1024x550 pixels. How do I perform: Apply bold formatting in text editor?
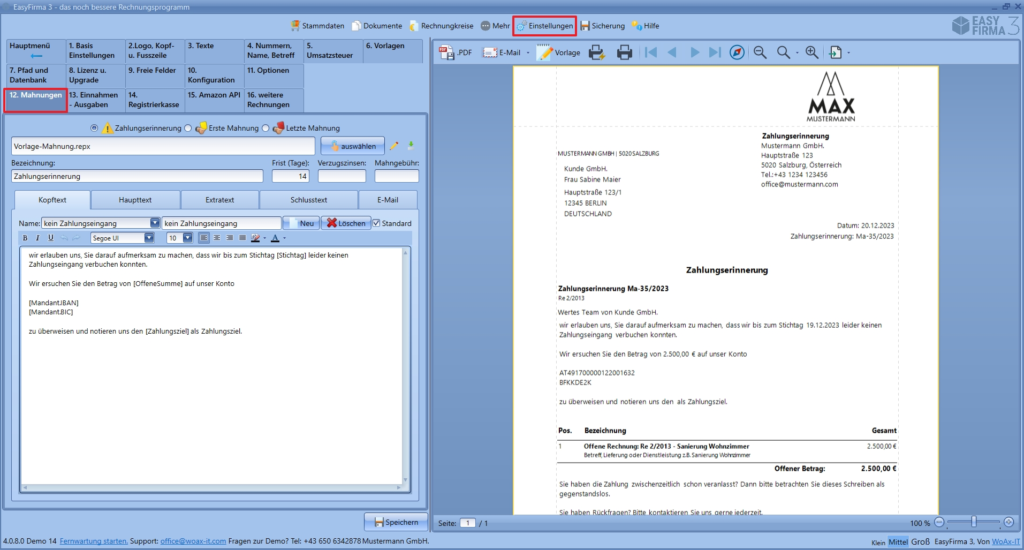pyautogui.click(x=26, y=238)
